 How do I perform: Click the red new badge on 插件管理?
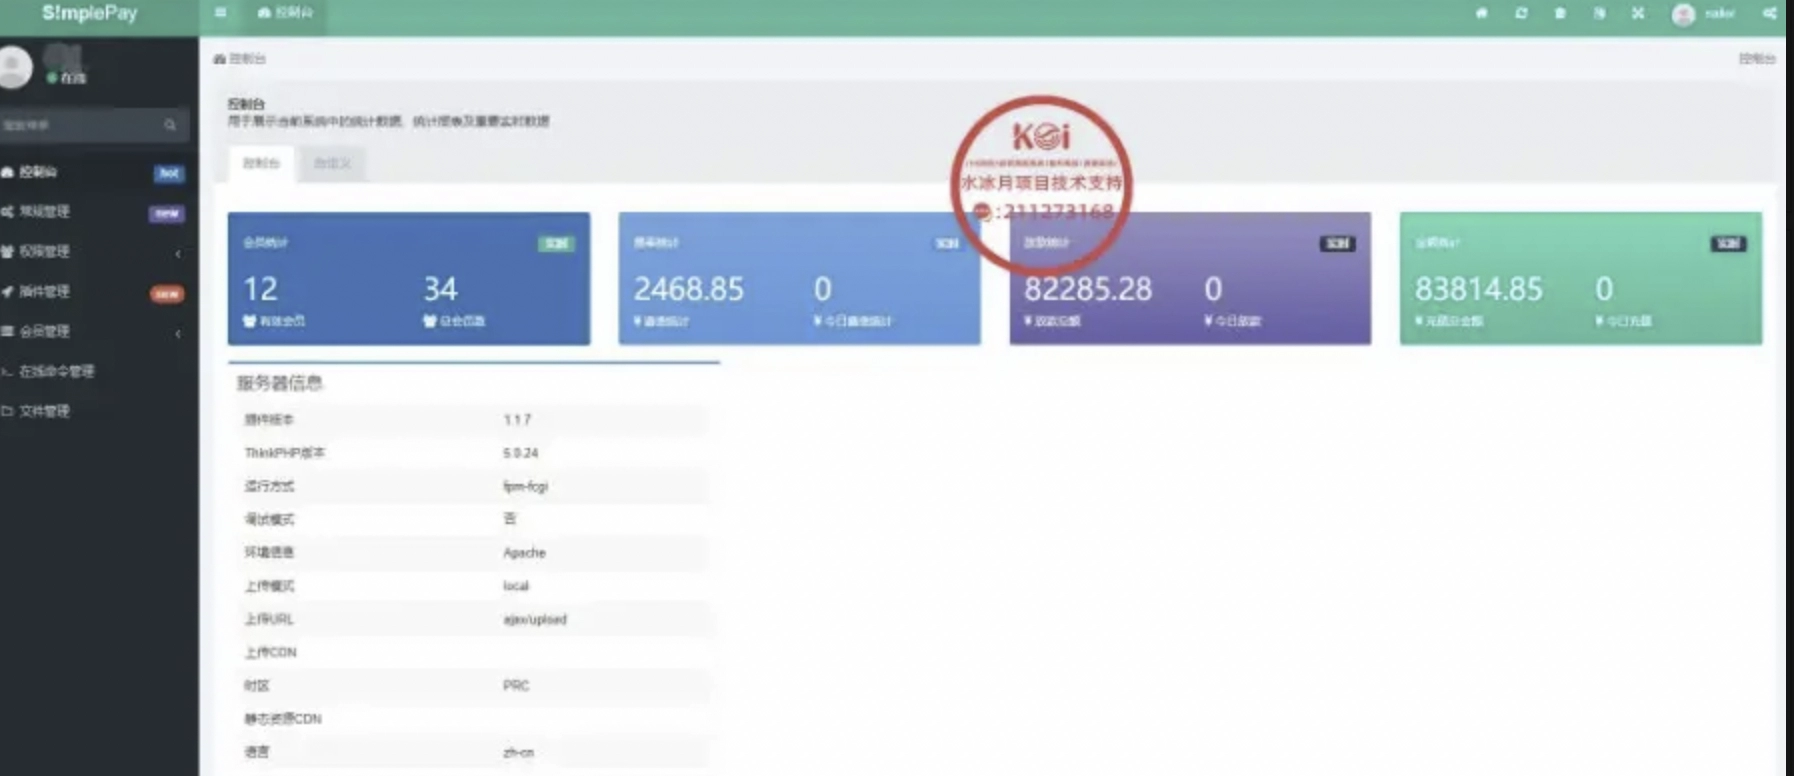click(x=167, y=294)
